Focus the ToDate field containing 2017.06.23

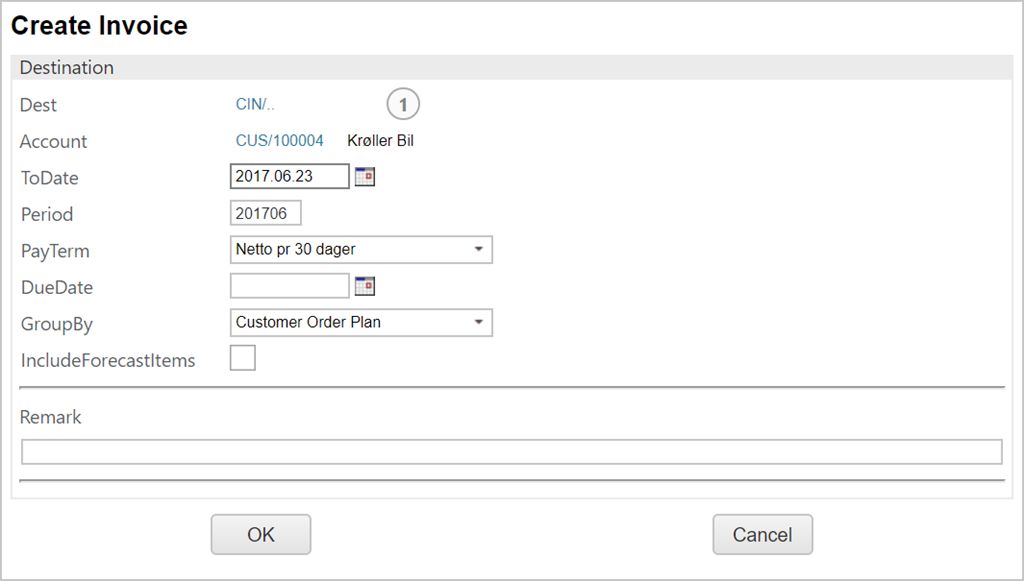pyautogui.click(x=289, y=177)
